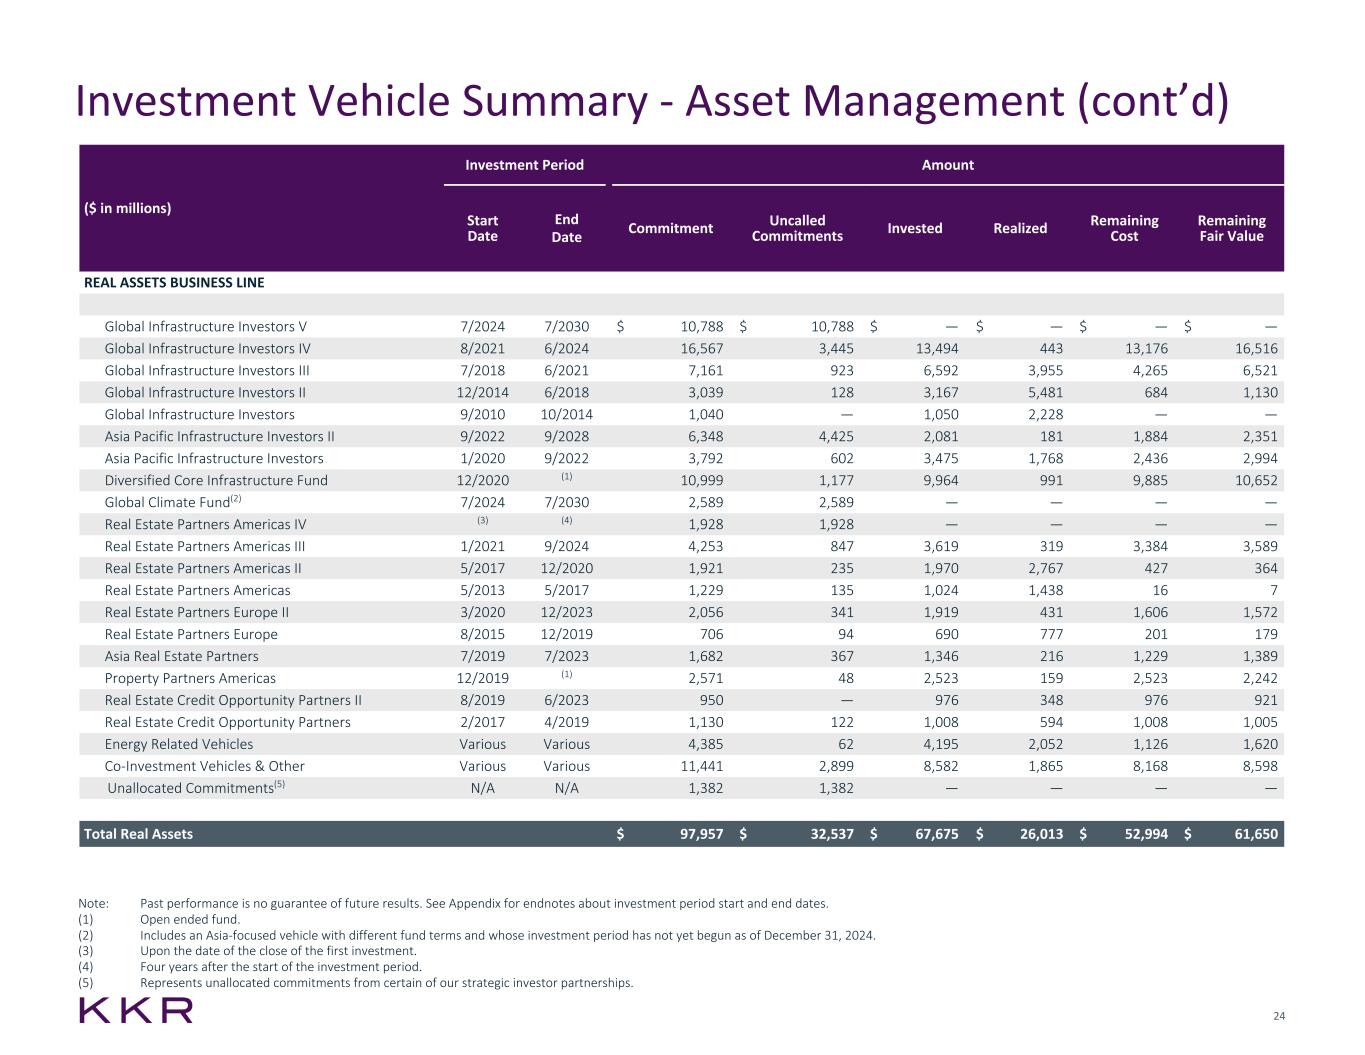Select the End Date column header
The width and height of the screenshot is (1365, 1055).
point(567,228)
